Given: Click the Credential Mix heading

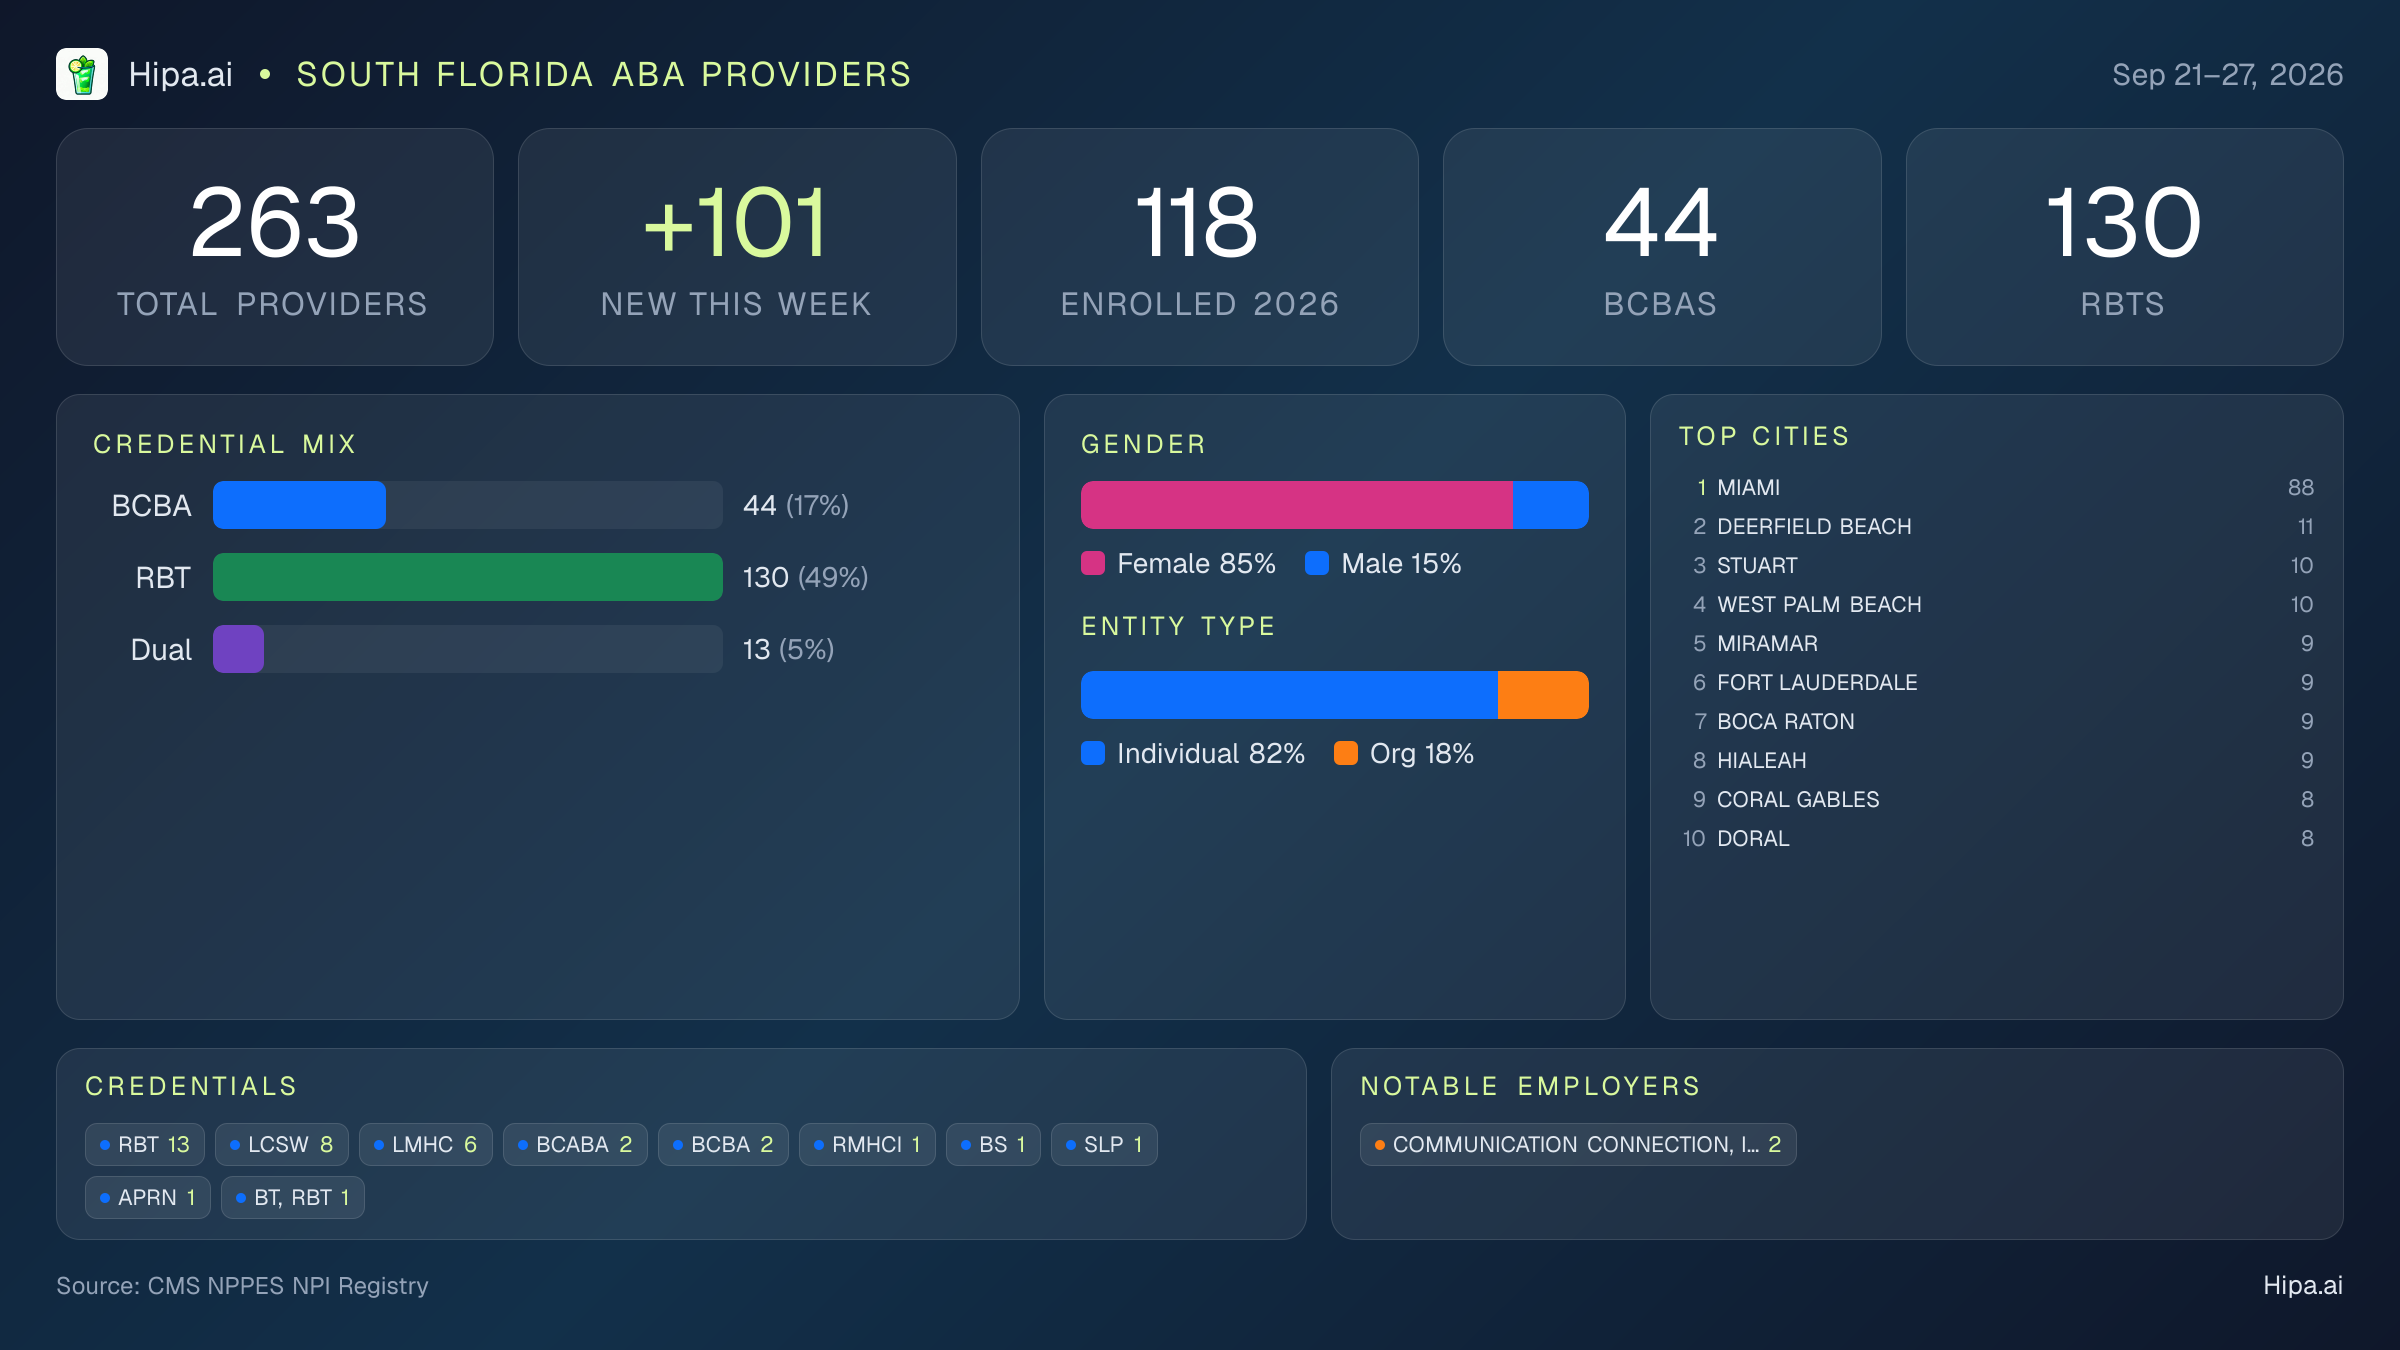Looking at the screenshot, I should point(225,444).
